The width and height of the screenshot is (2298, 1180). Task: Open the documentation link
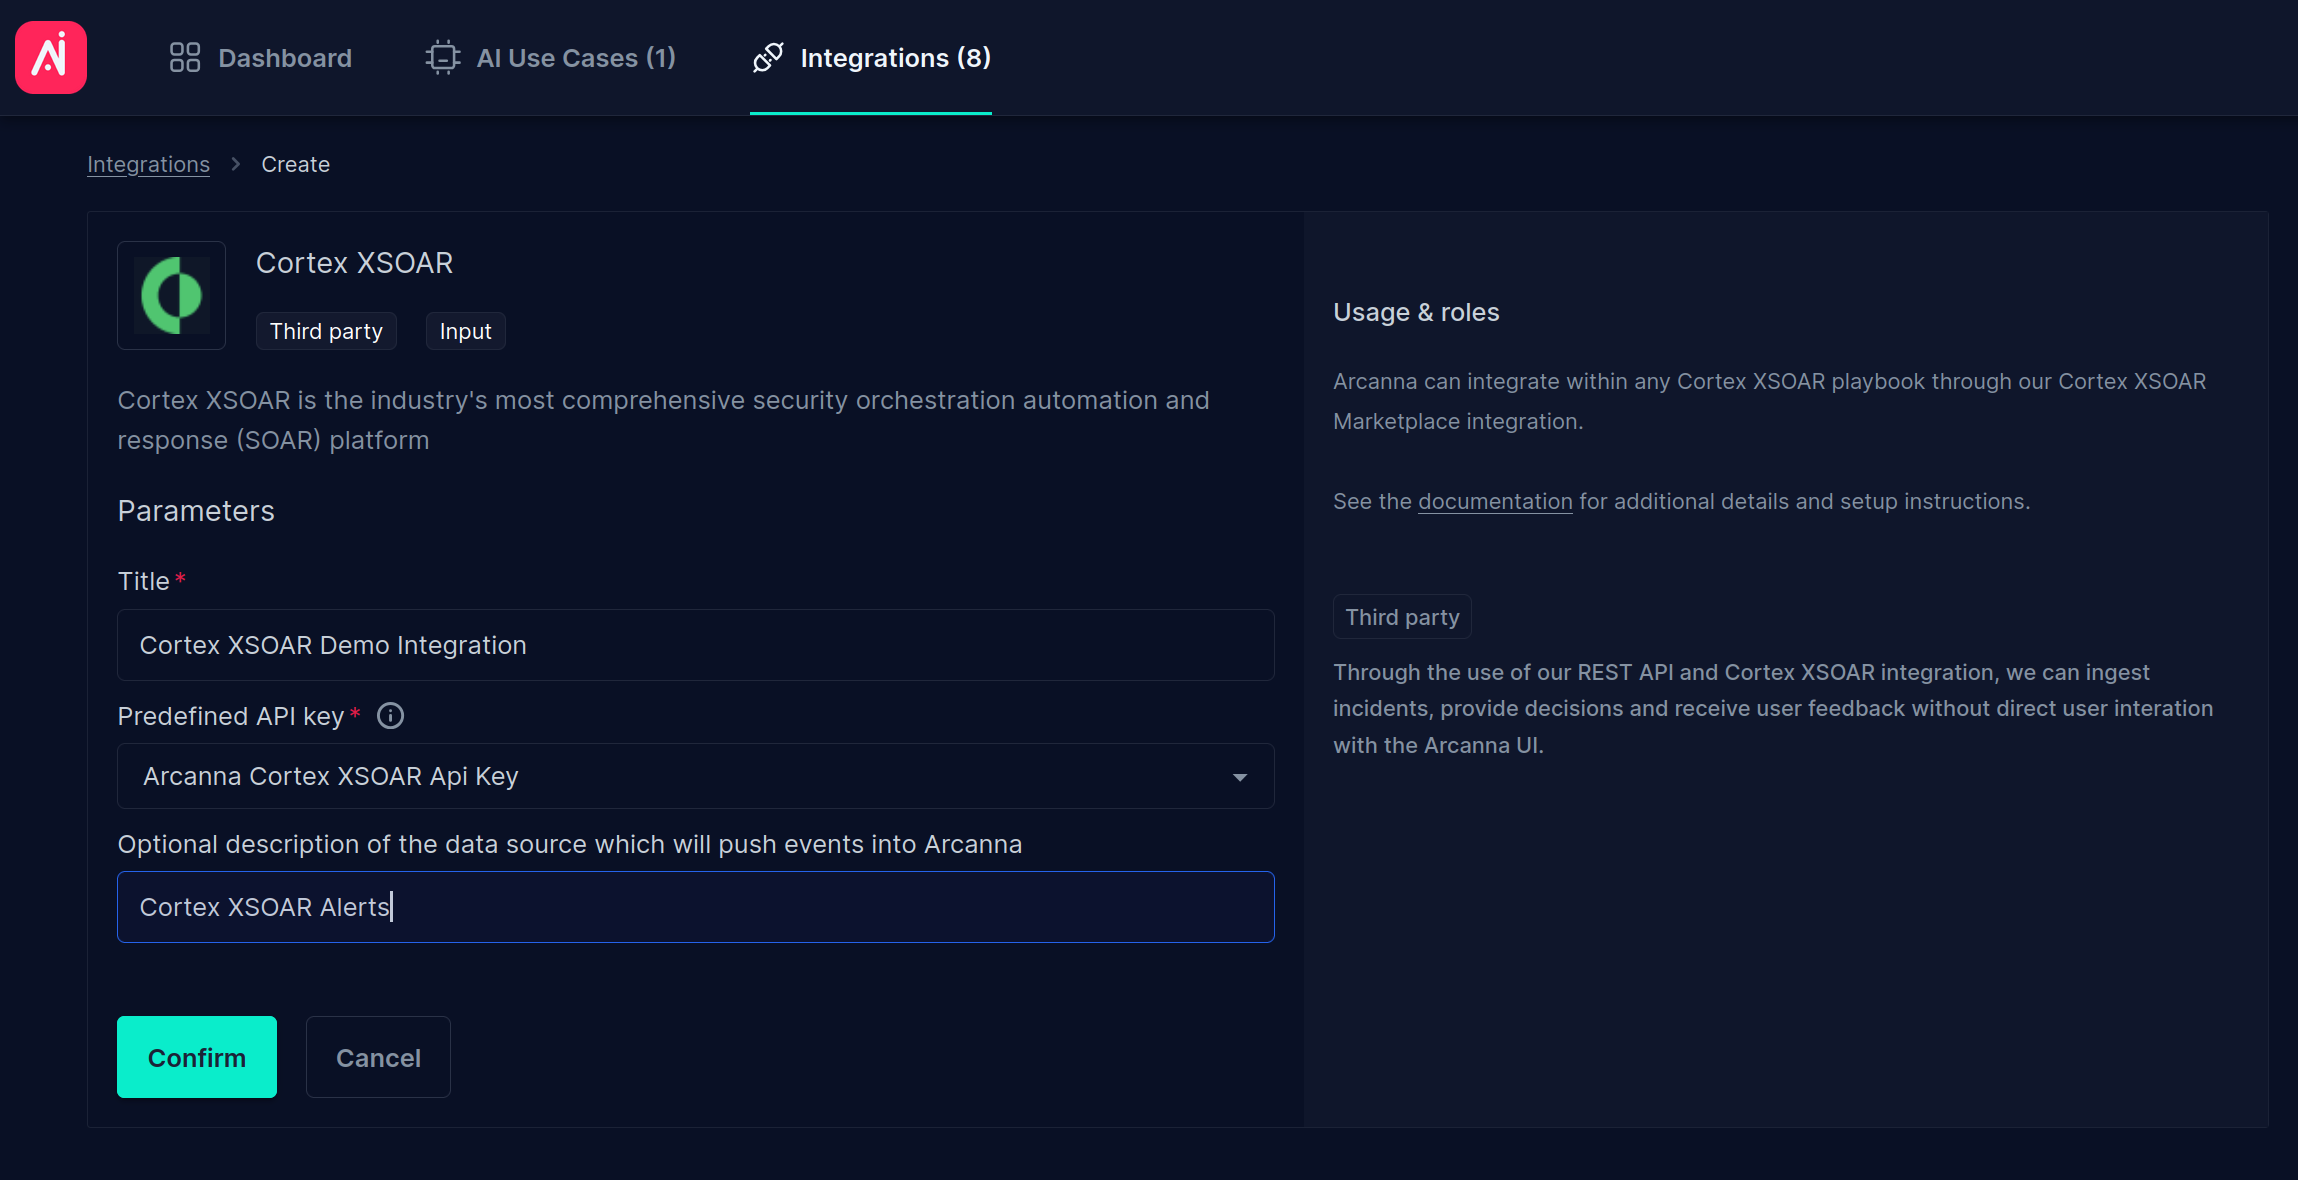click(1495, 502)
